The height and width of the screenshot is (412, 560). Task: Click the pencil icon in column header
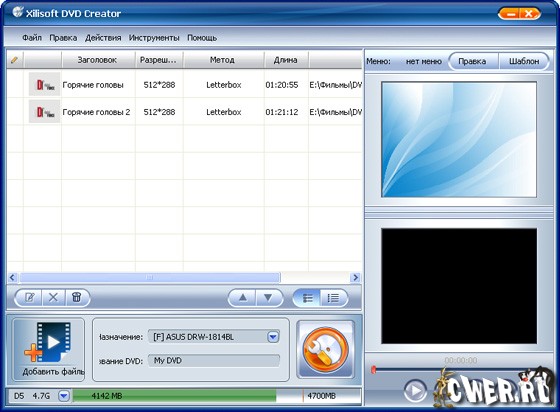coord(14,60)
